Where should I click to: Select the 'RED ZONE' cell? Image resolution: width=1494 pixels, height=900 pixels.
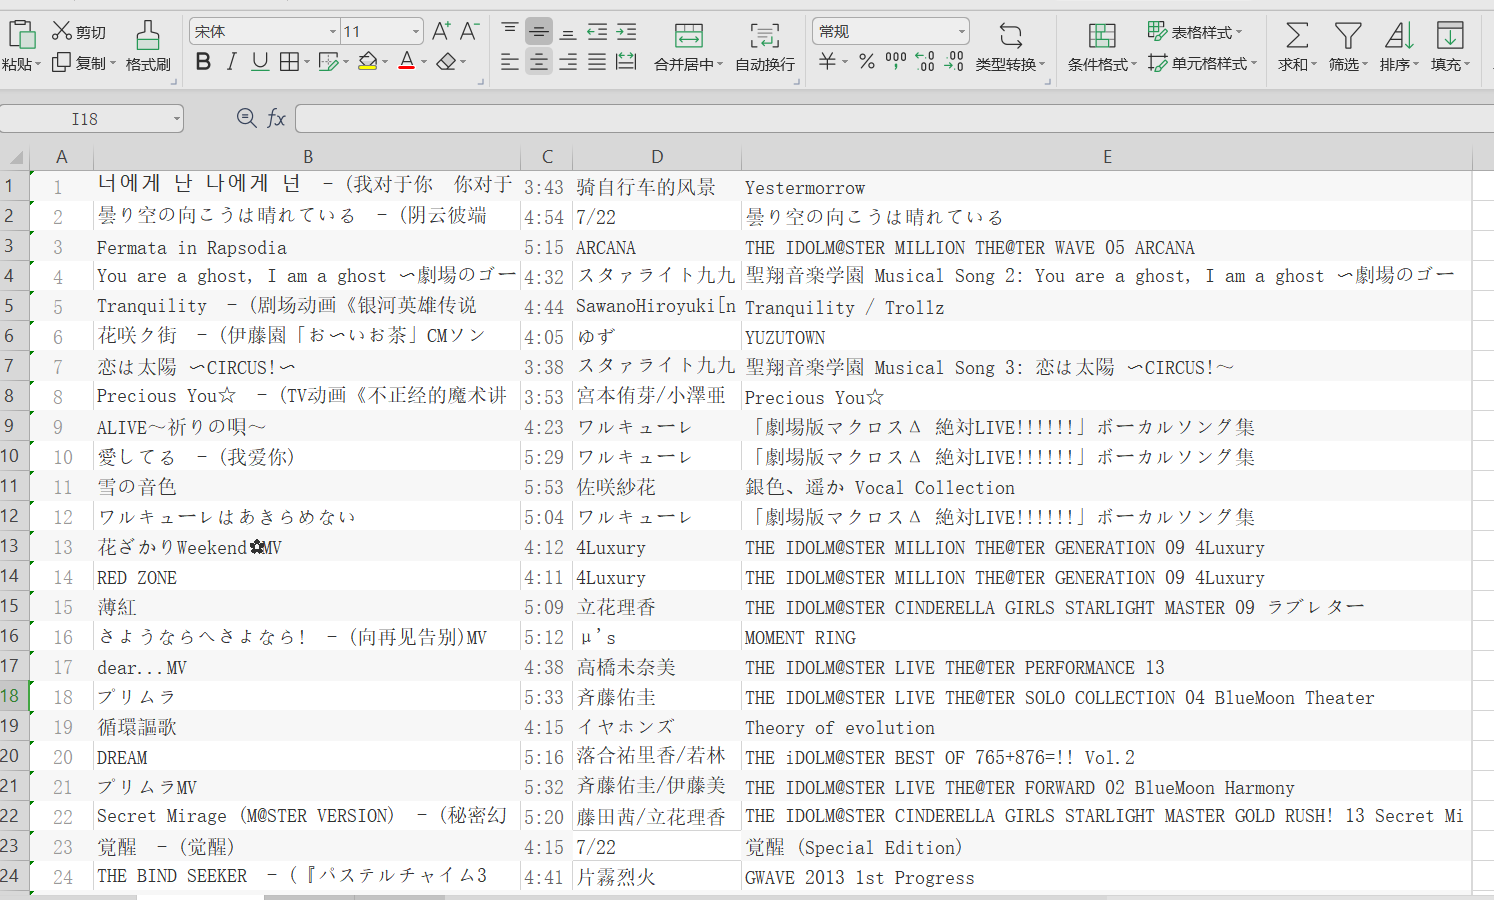tap(307, 577)
